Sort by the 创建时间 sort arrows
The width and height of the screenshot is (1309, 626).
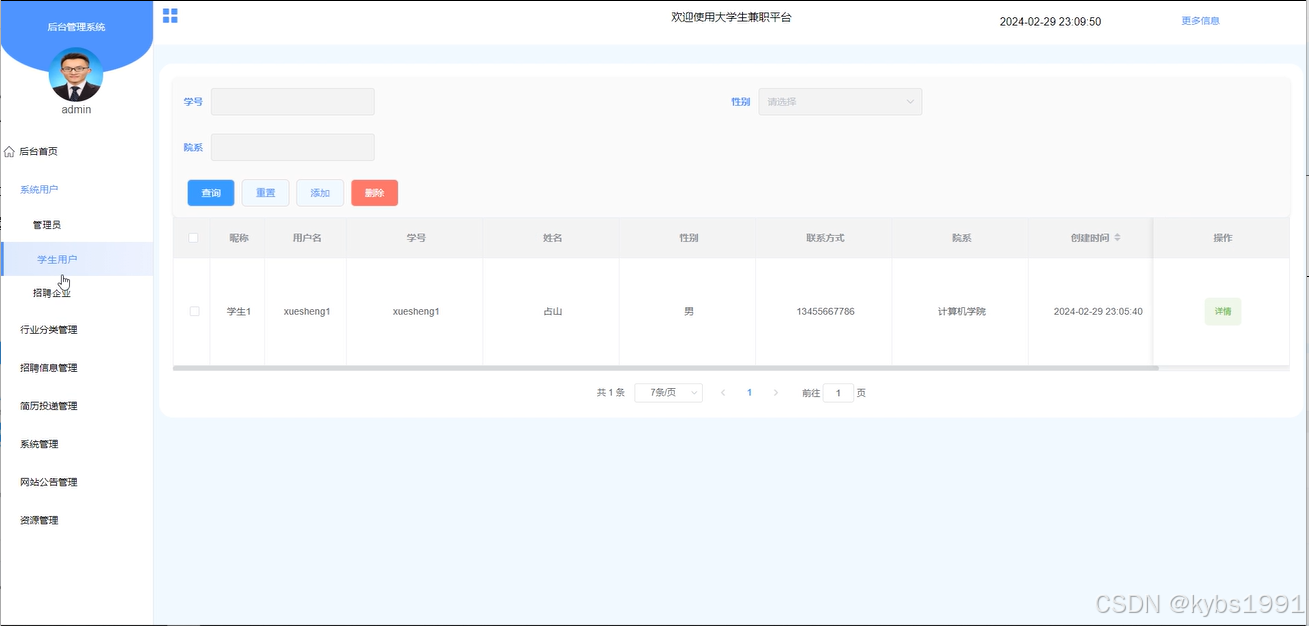click(1117, 238)
